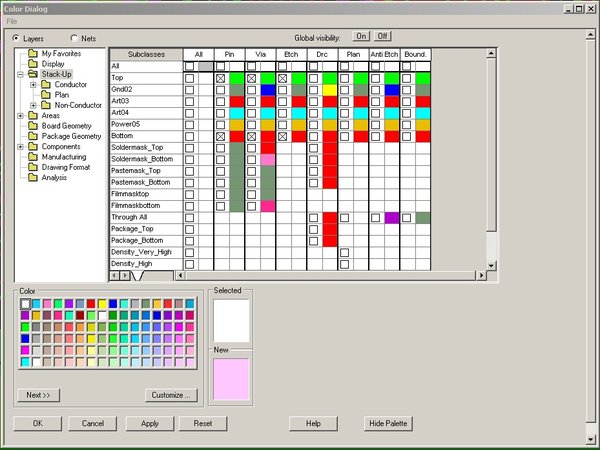Screen dimensions: 600x450
Task: Click the purple Anti Etch swatch for Through All
Action: click(392, 218)
